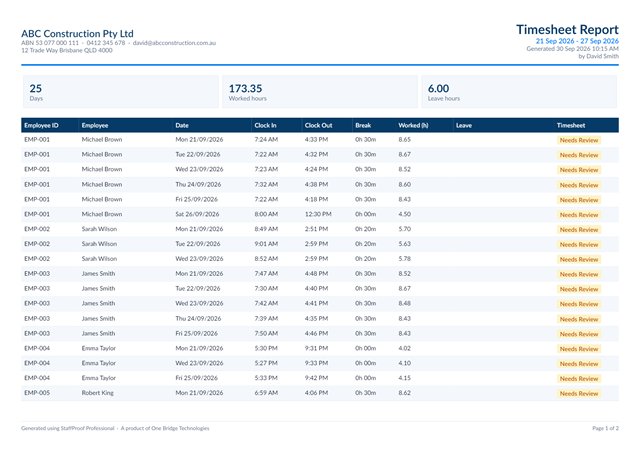Viewport: 640px width, 452px height.
Task: Click Needs Review badge for James Smith Mon 21/09/2026
Action: tap(579, 274)
